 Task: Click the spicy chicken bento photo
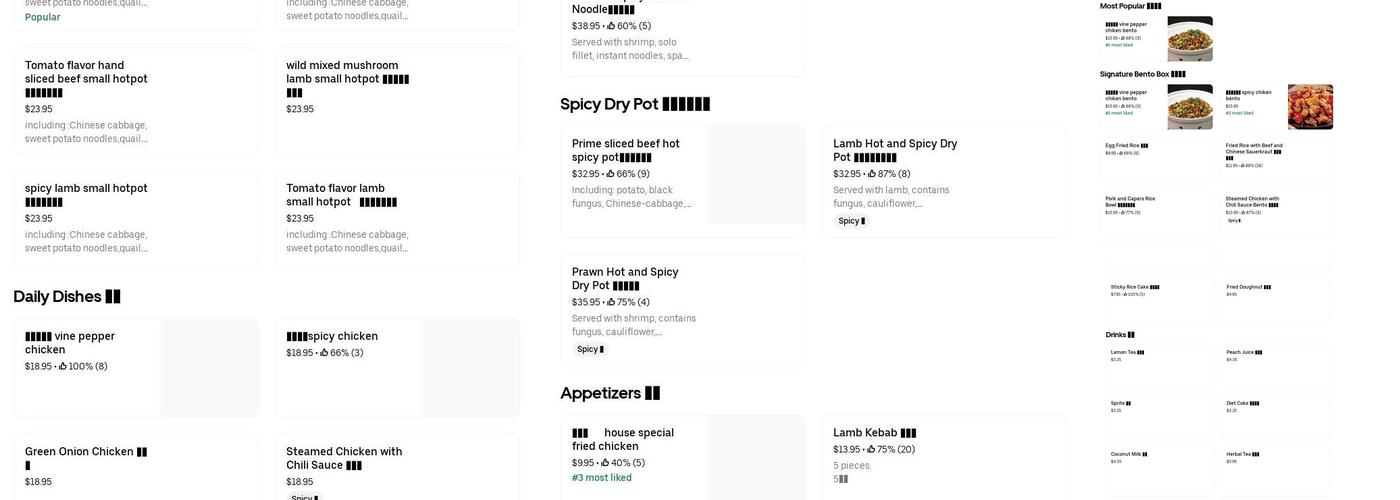tap(1310, 107)
